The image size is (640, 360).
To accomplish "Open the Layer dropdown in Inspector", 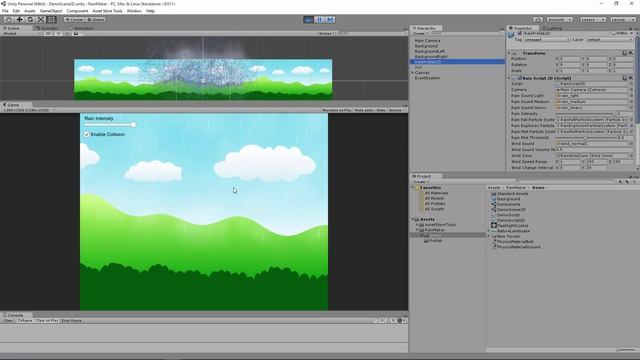I will point(608,40).
